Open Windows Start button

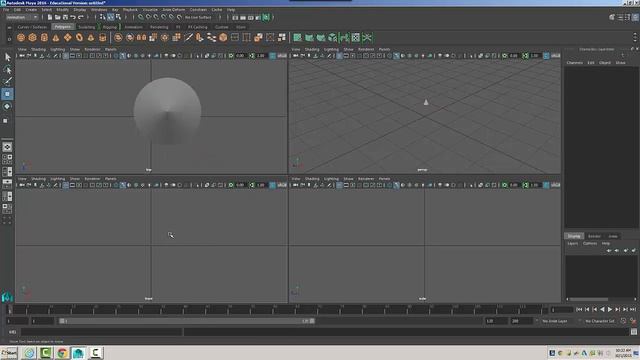click(x=9, y=353)
